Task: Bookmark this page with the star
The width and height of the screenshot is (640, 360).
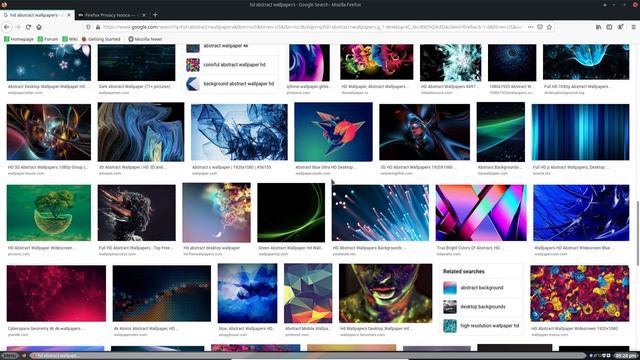Action: point(549,27)
